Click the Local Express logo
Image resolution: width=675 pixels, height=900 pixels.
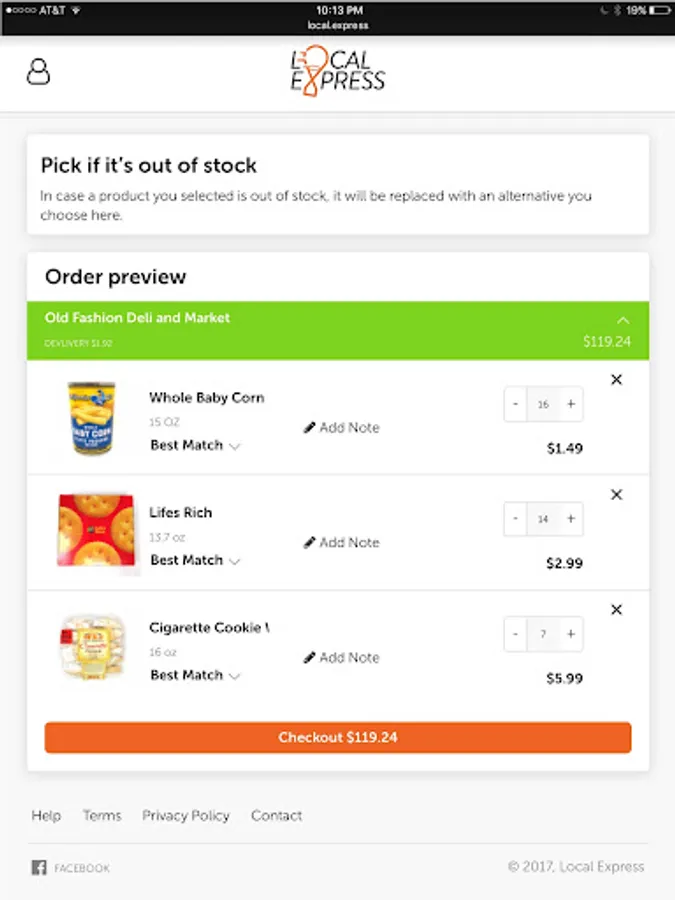tap(337, 72)
